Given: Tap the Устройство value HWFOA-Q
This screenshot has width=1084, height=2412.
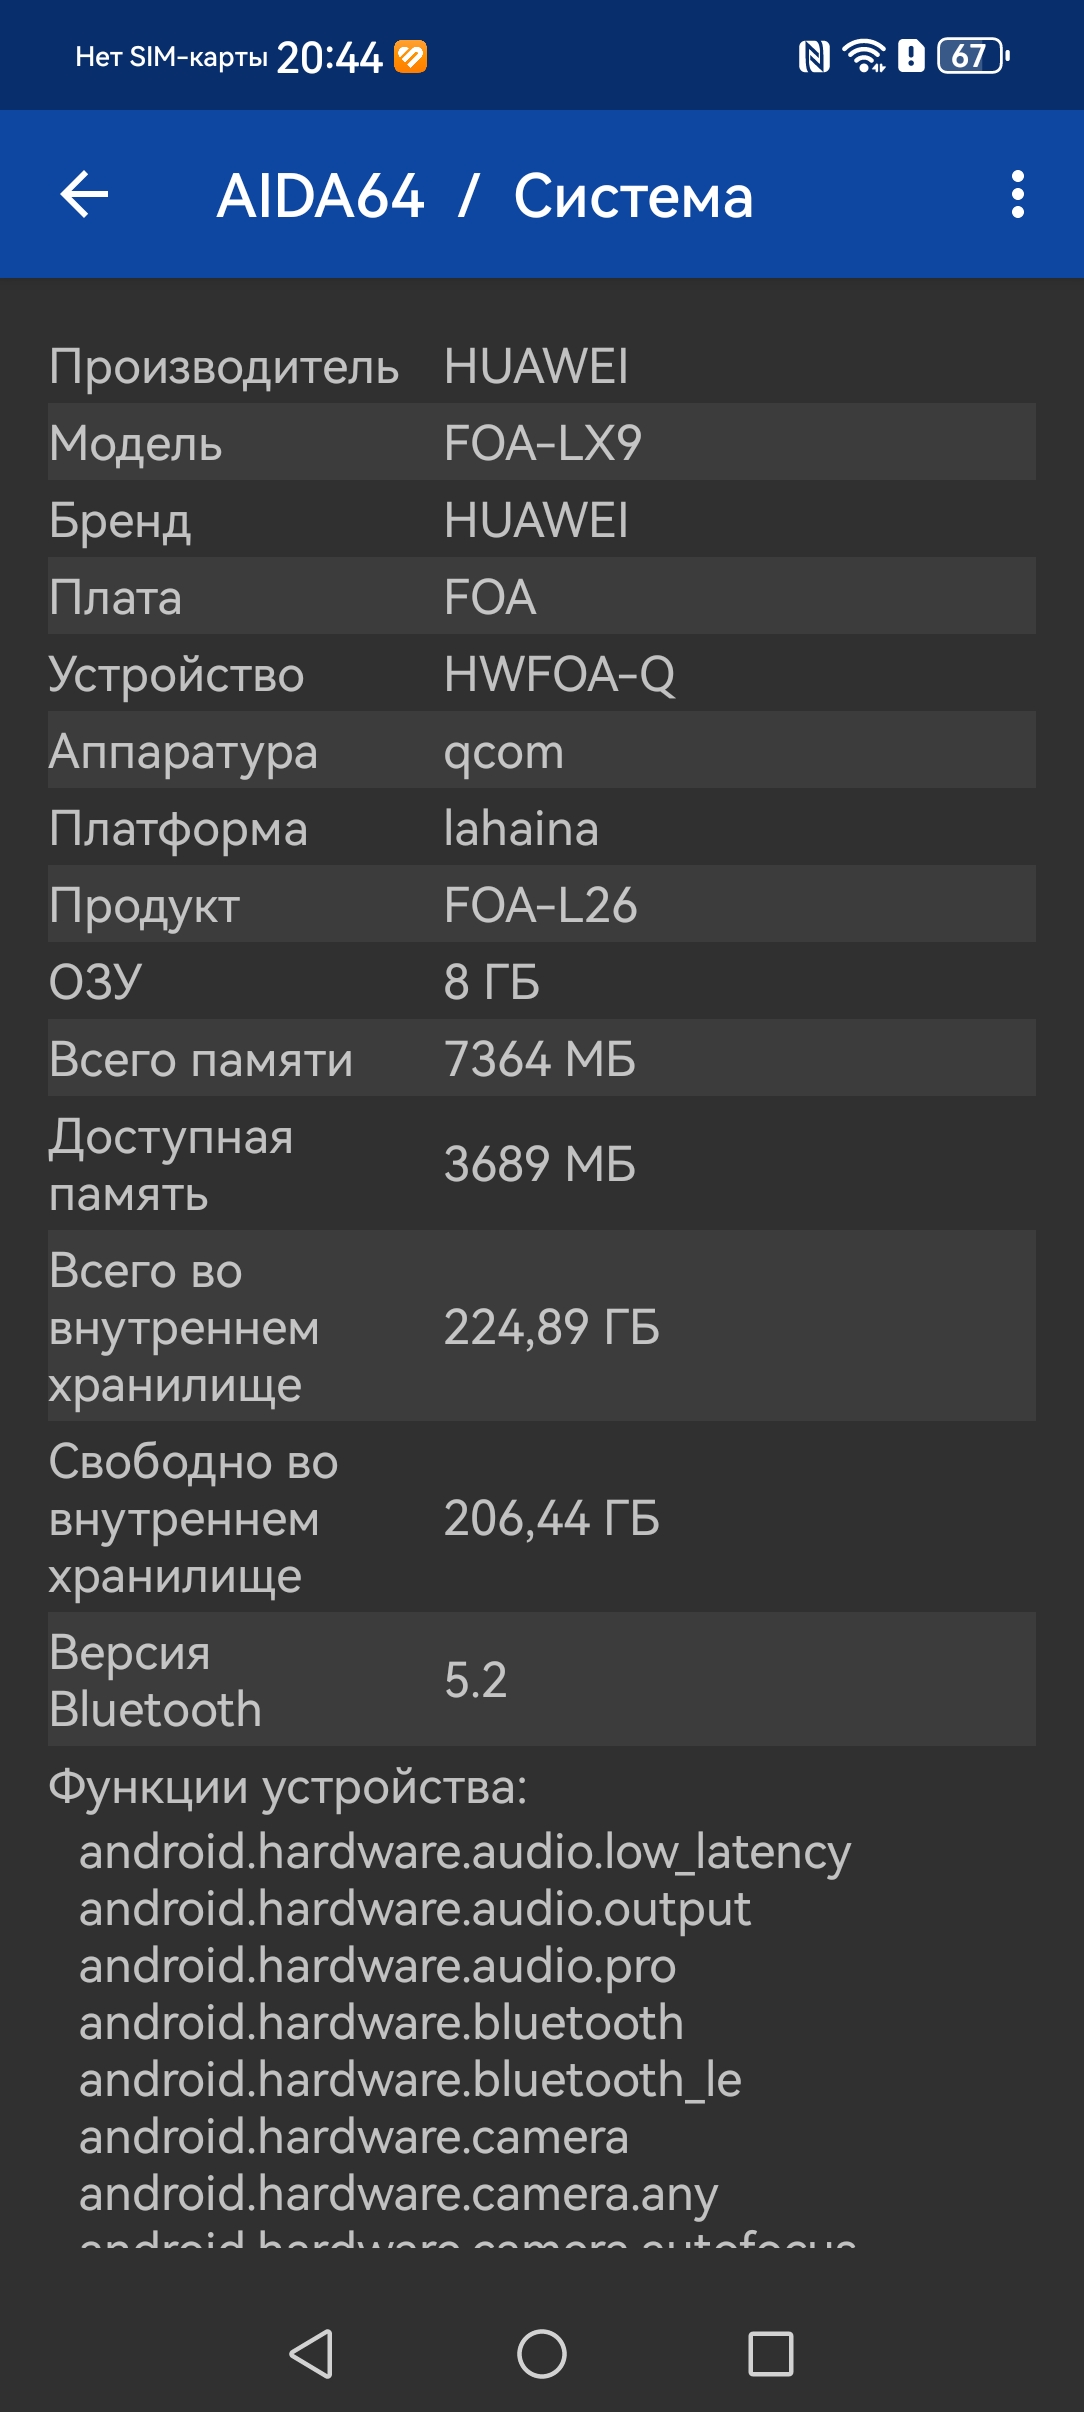Looking at the screenshot, I should (x=559, y=675).
